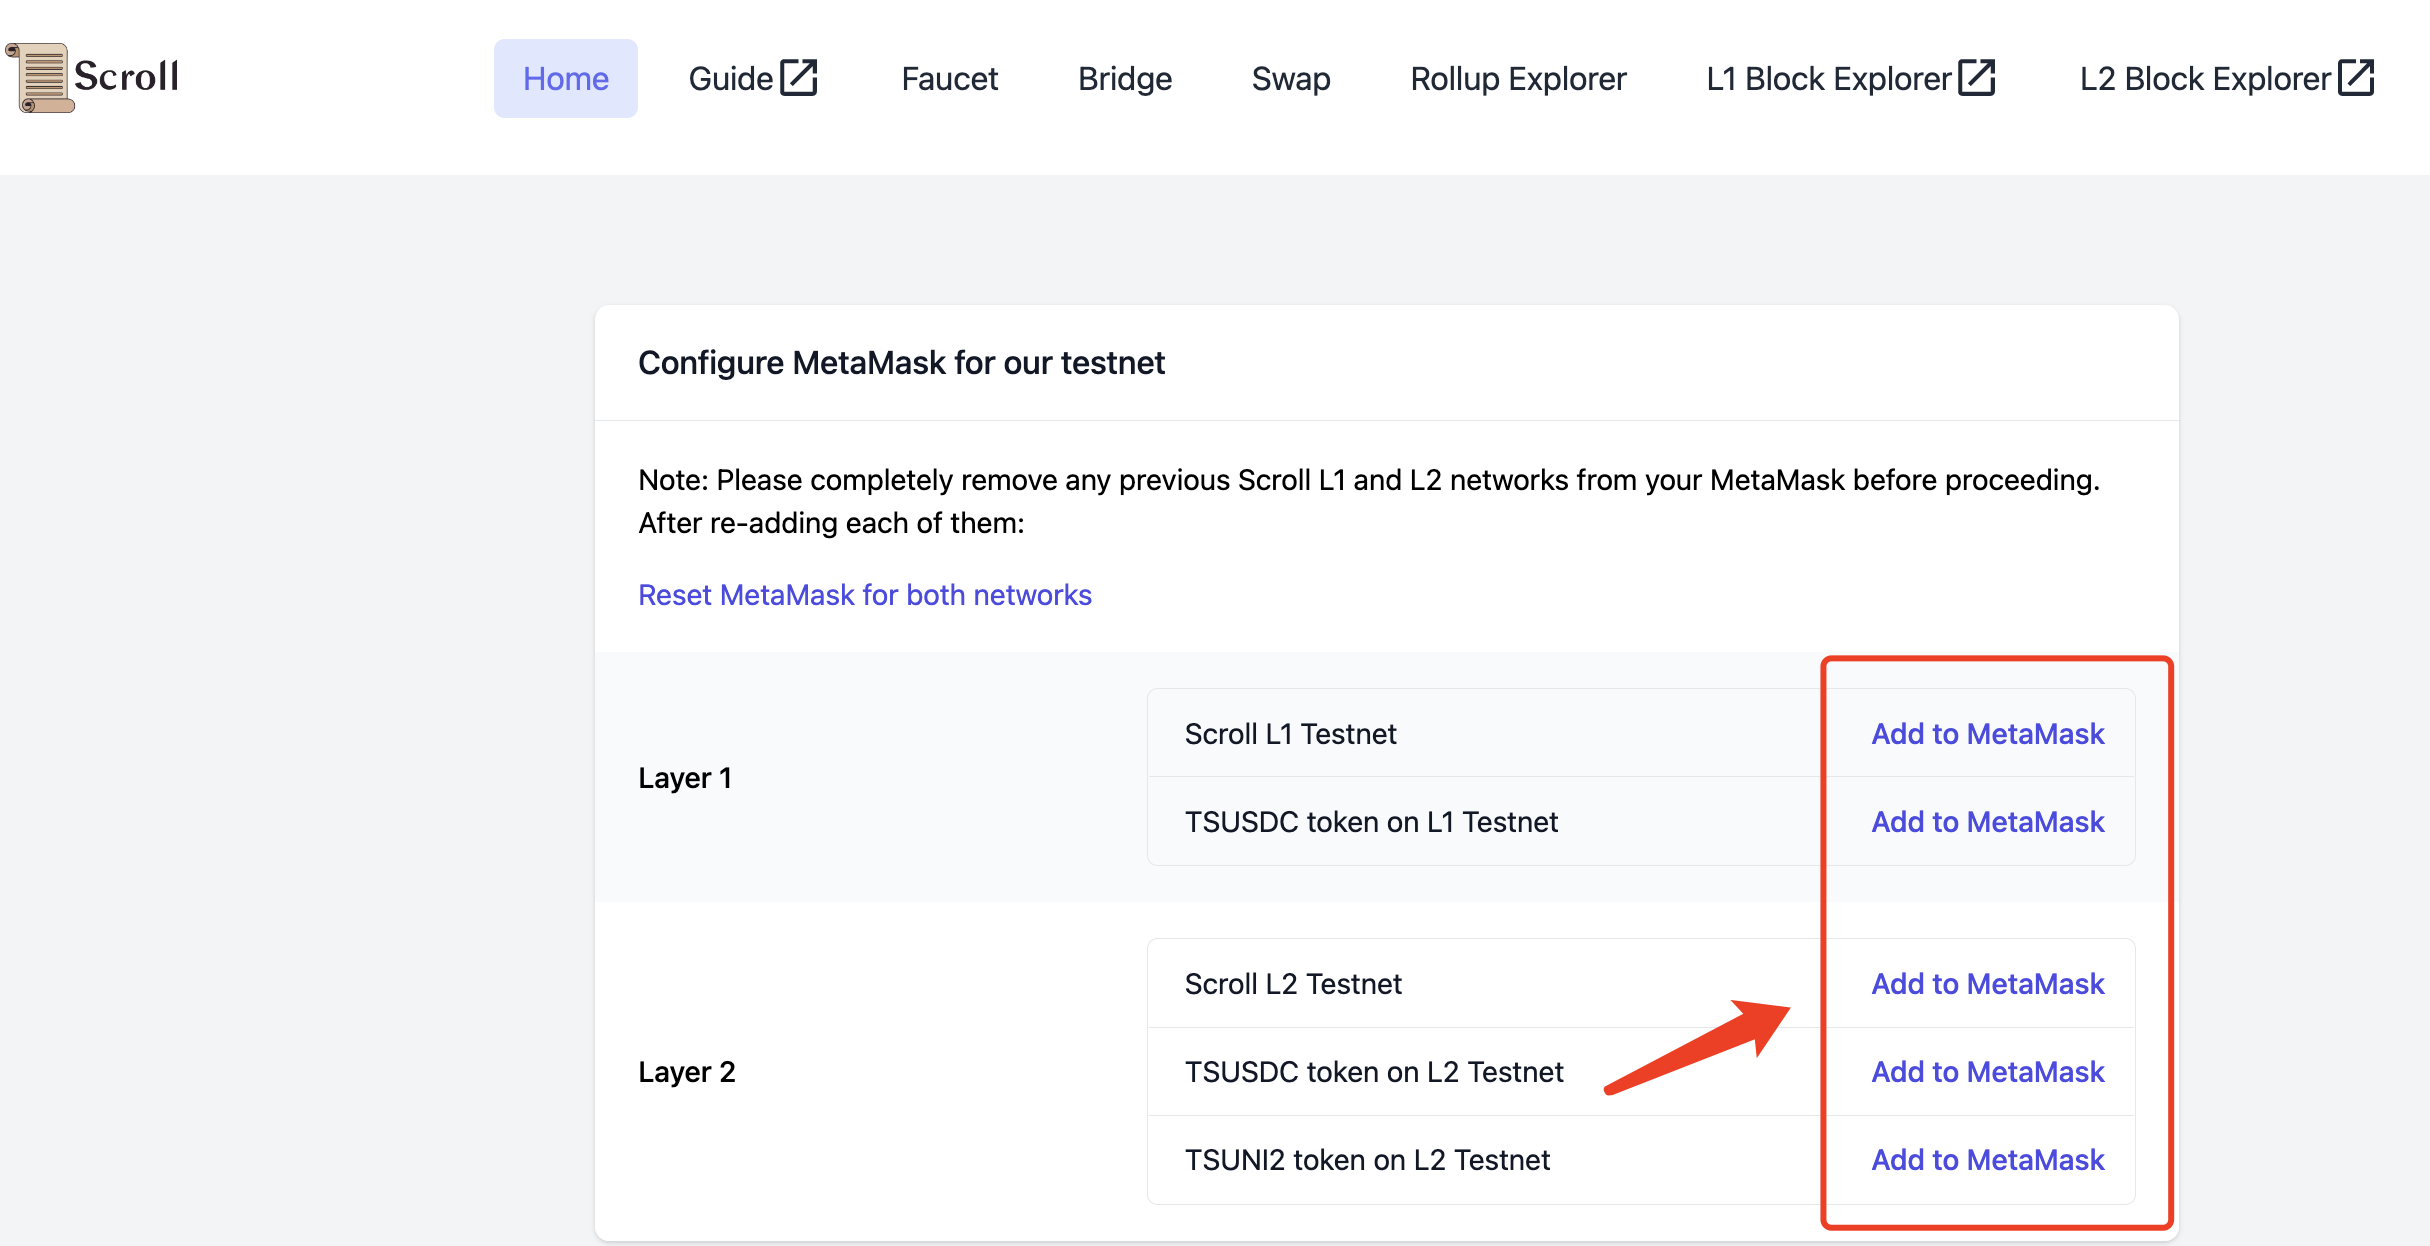The width and height of the screenshot is (2430, 1246).
Task: Open the Home tab
Action: [566, 78]
